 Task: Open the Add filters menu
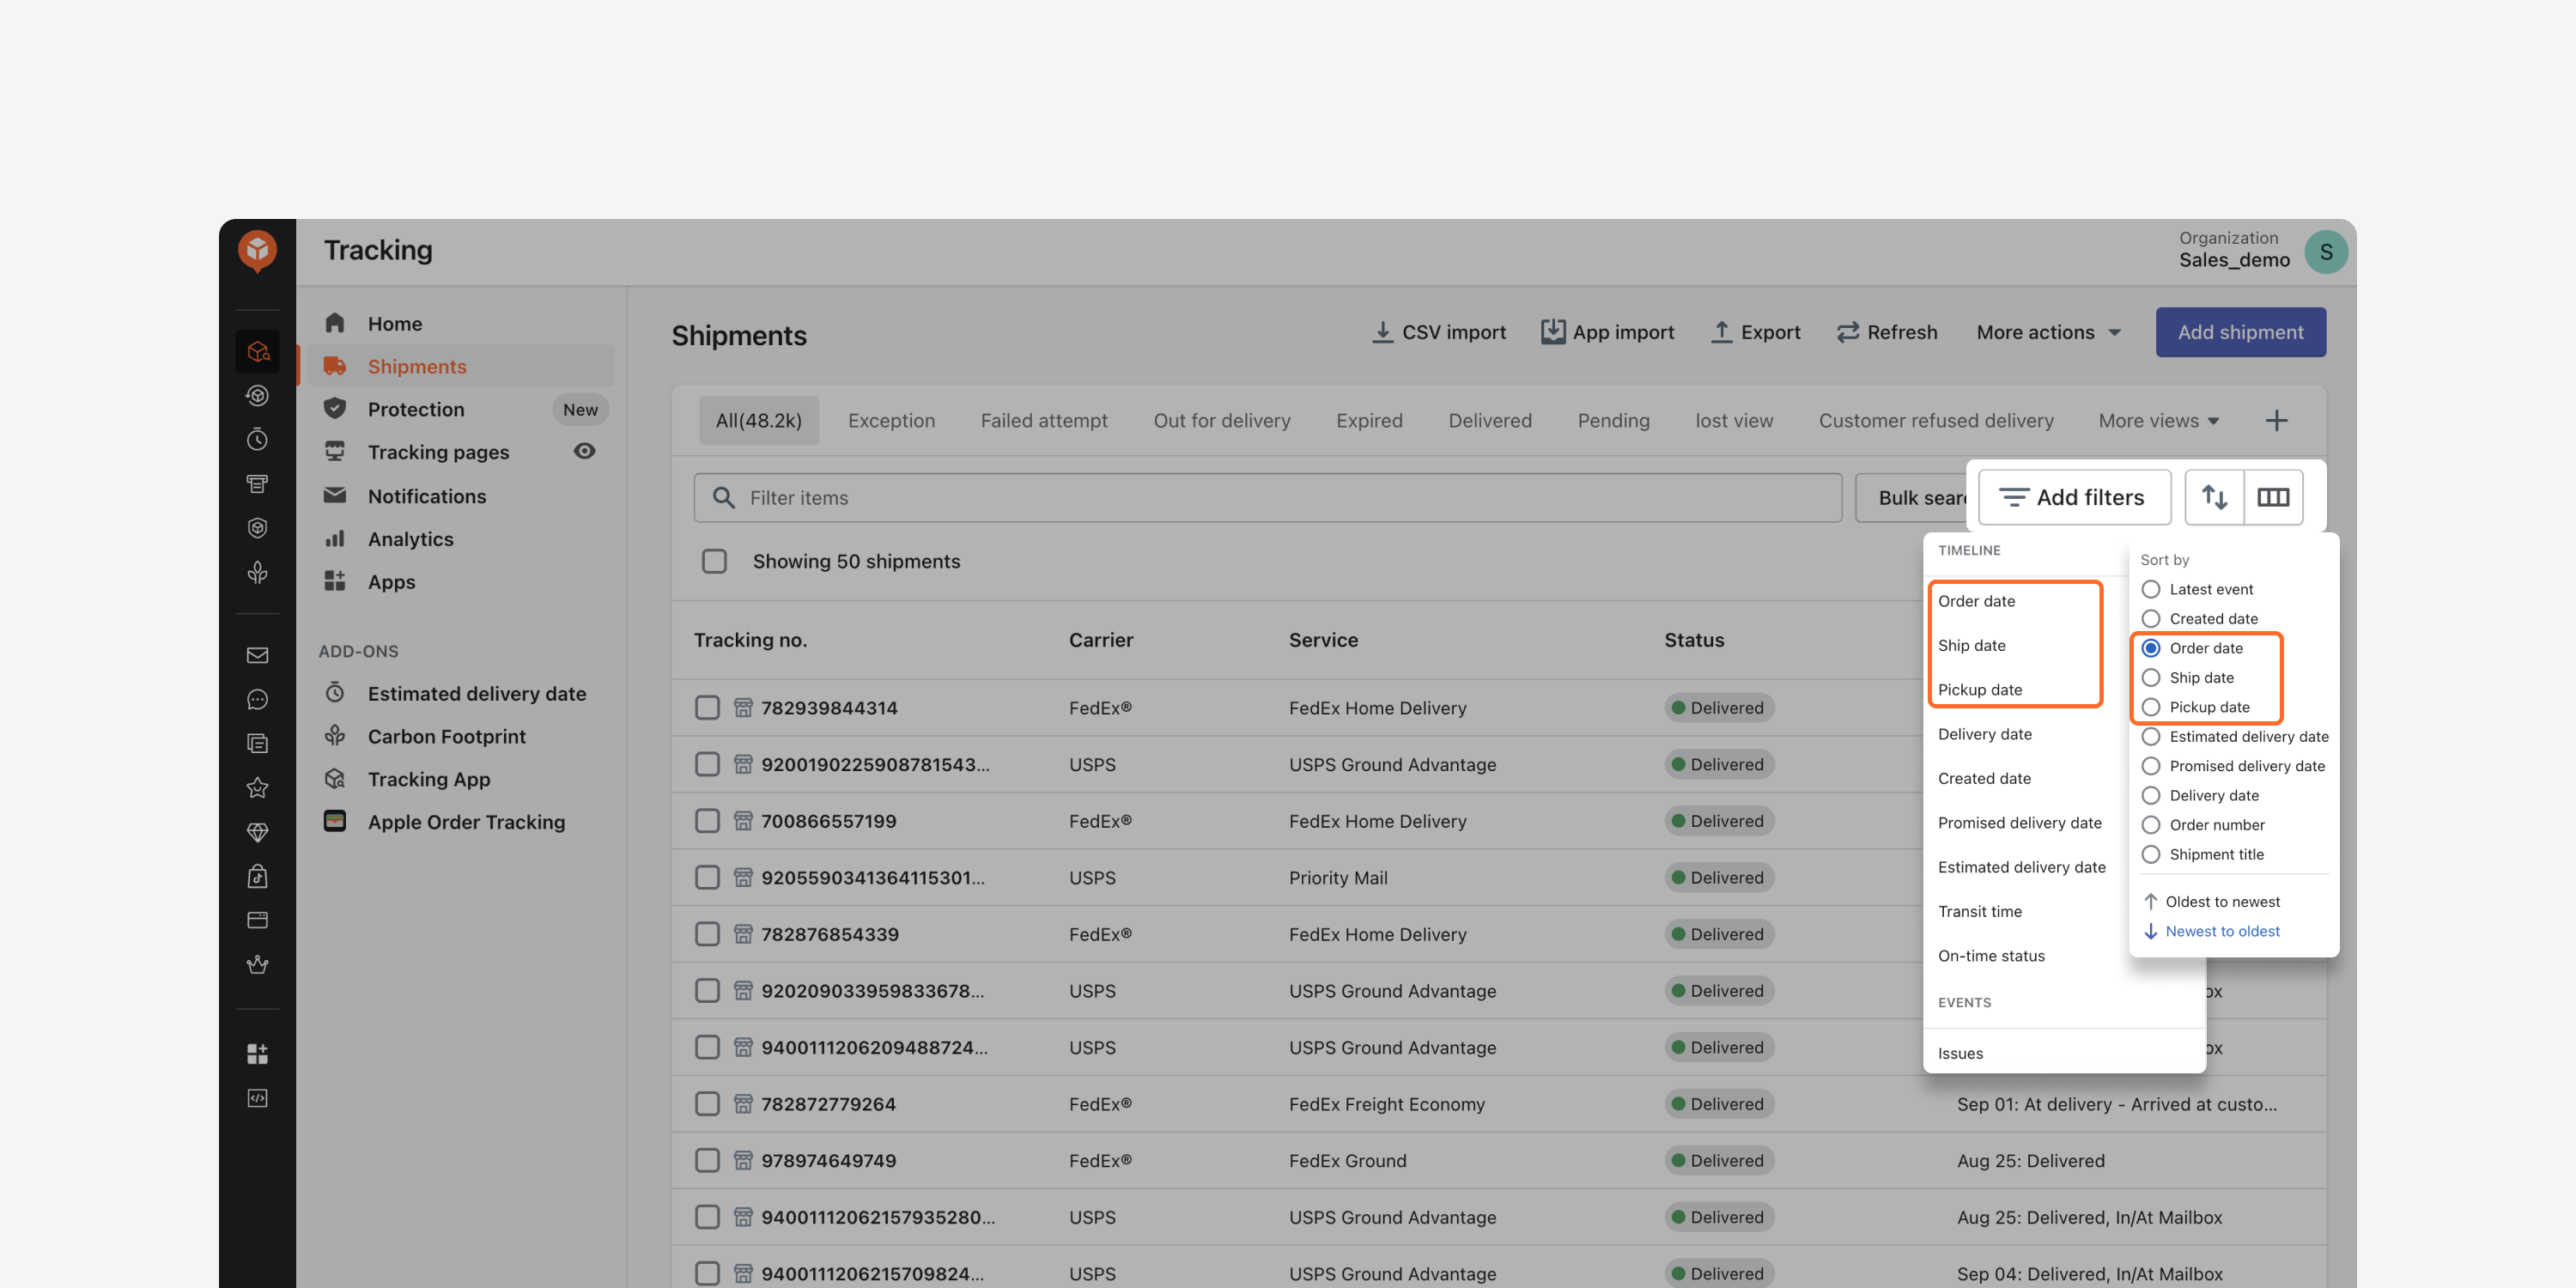click(x=2074, y=497)
